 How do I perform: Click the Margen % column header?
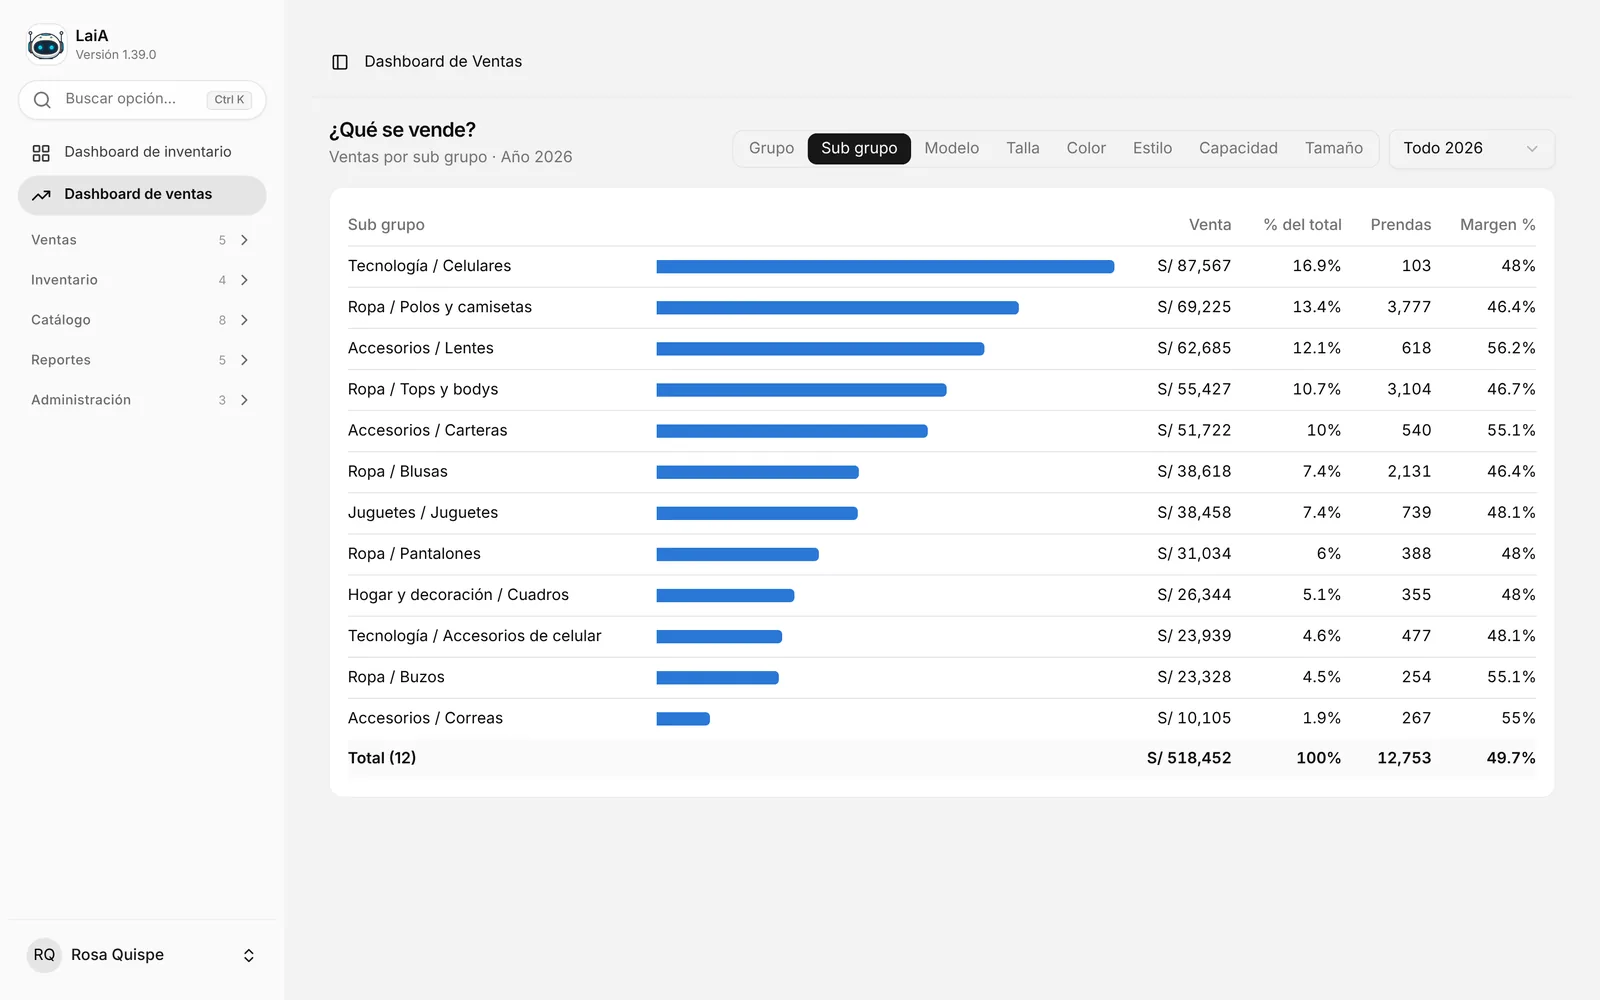coord(1497,225)
